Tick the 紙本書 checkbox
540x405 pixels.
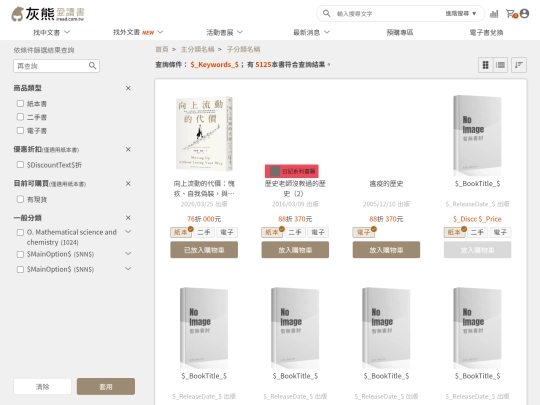20,104
